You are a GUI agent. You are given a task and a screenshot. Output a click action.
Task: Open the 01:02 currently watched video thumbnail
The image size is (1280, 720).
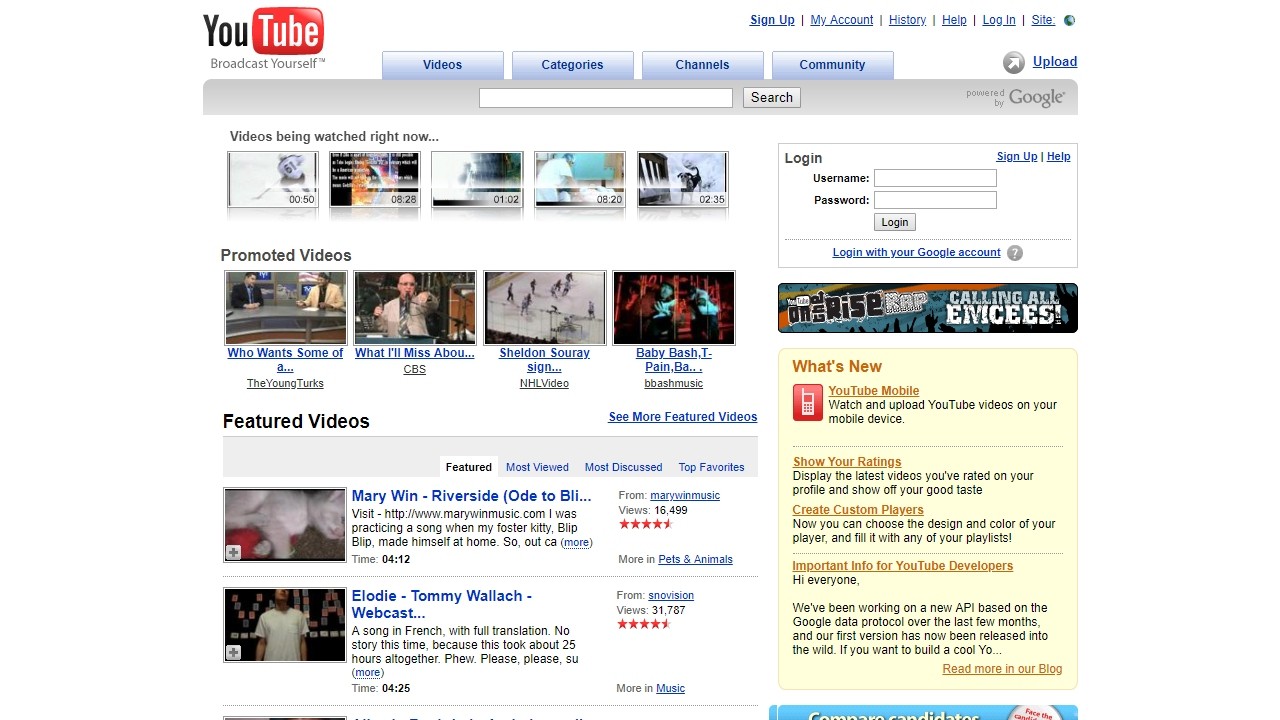click(477, 180)
